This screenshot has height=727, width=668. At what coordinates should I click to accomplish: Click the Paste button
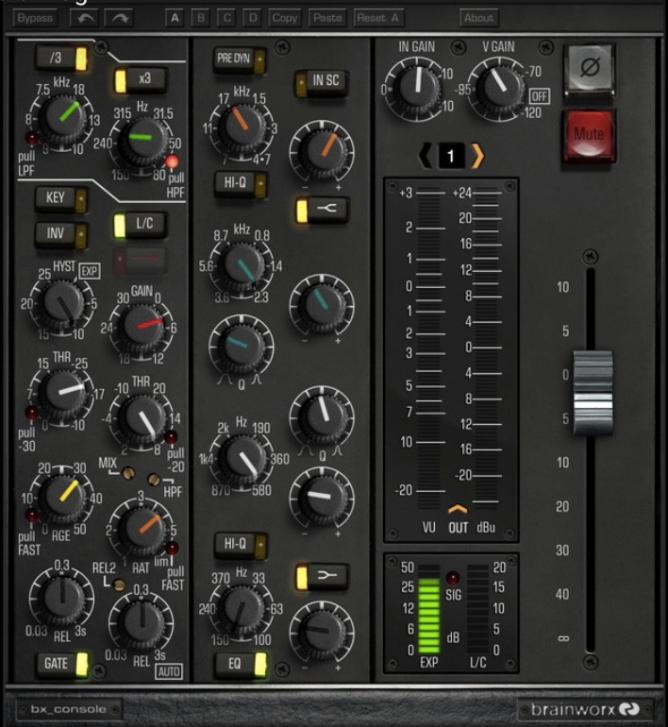tap(327, 18)
